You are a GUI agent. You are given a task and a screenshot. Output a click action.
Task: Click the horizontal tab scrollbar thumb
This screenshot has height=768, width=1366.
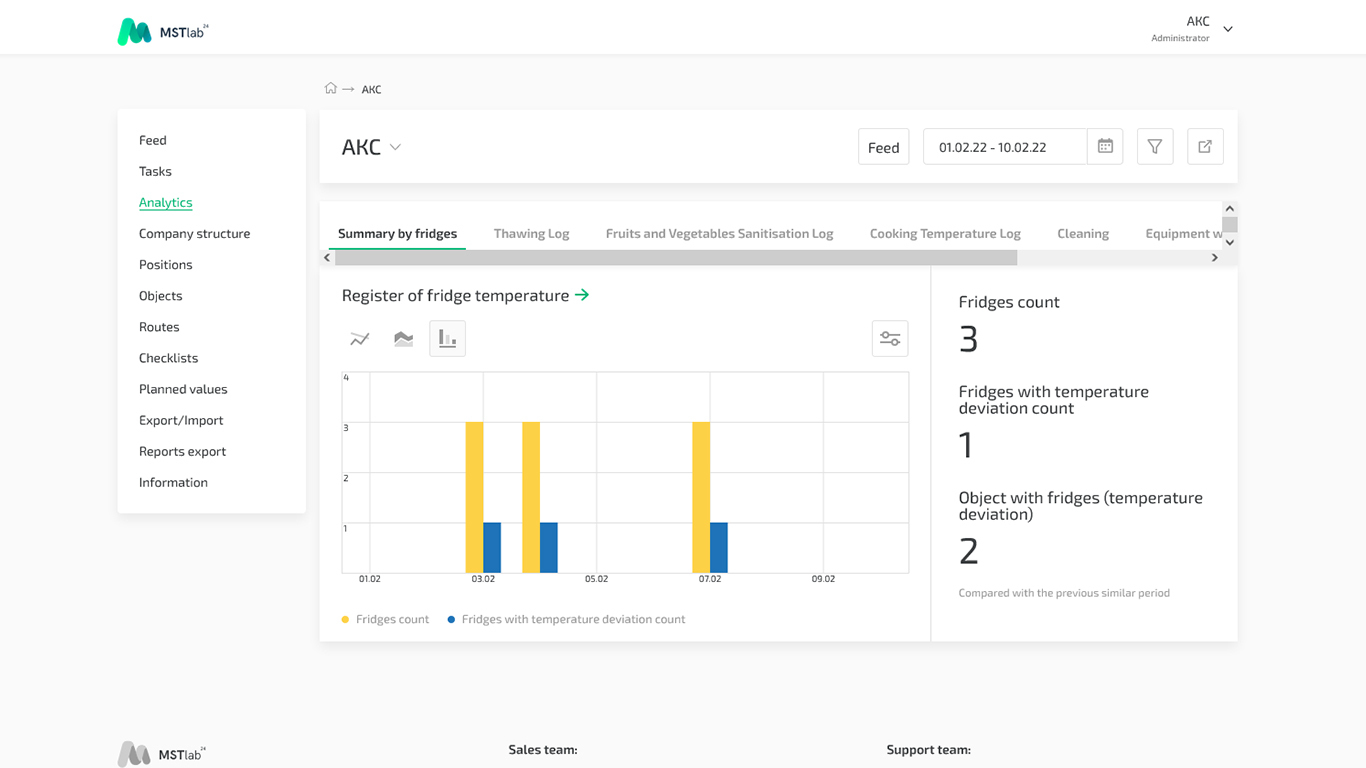point(676,258)
